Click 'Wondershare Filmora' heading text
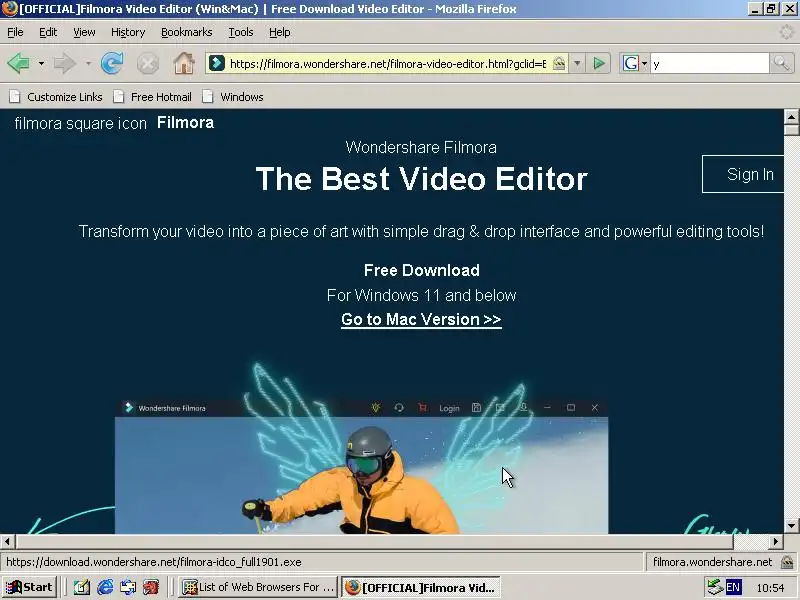This screenshot has height=600, width=800. [421, 147]
